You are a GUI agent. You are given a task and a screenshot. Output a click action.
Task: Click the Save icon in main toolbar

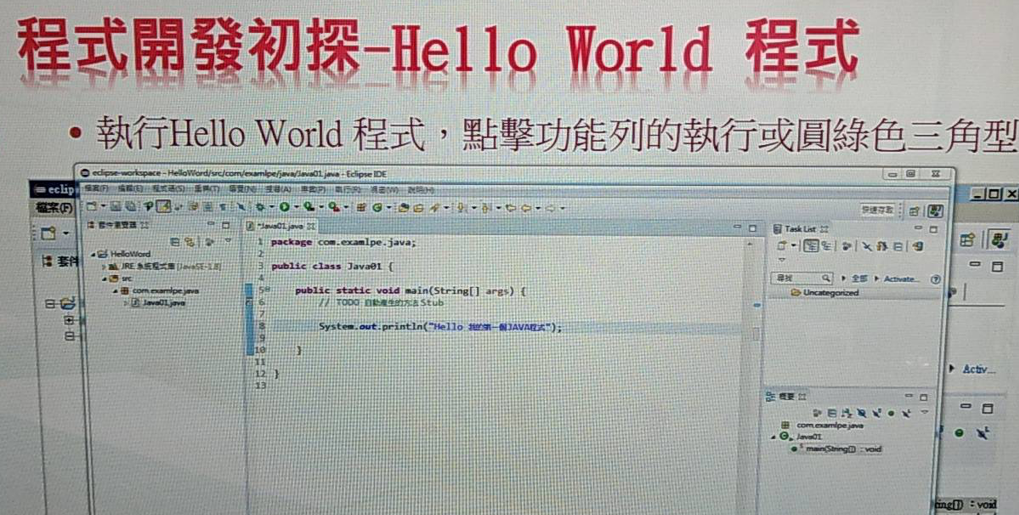[x=116, y=207]
